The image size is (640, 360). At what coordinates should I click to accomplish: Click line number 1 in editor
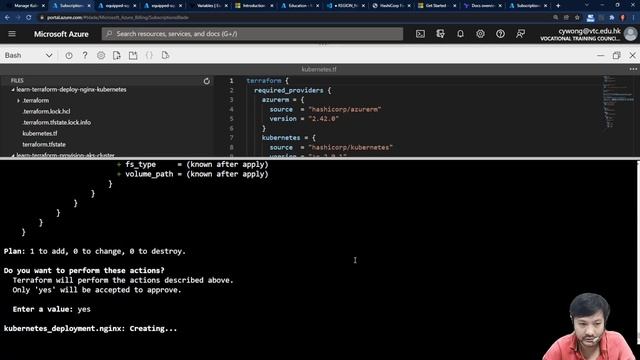coord(231,81)
